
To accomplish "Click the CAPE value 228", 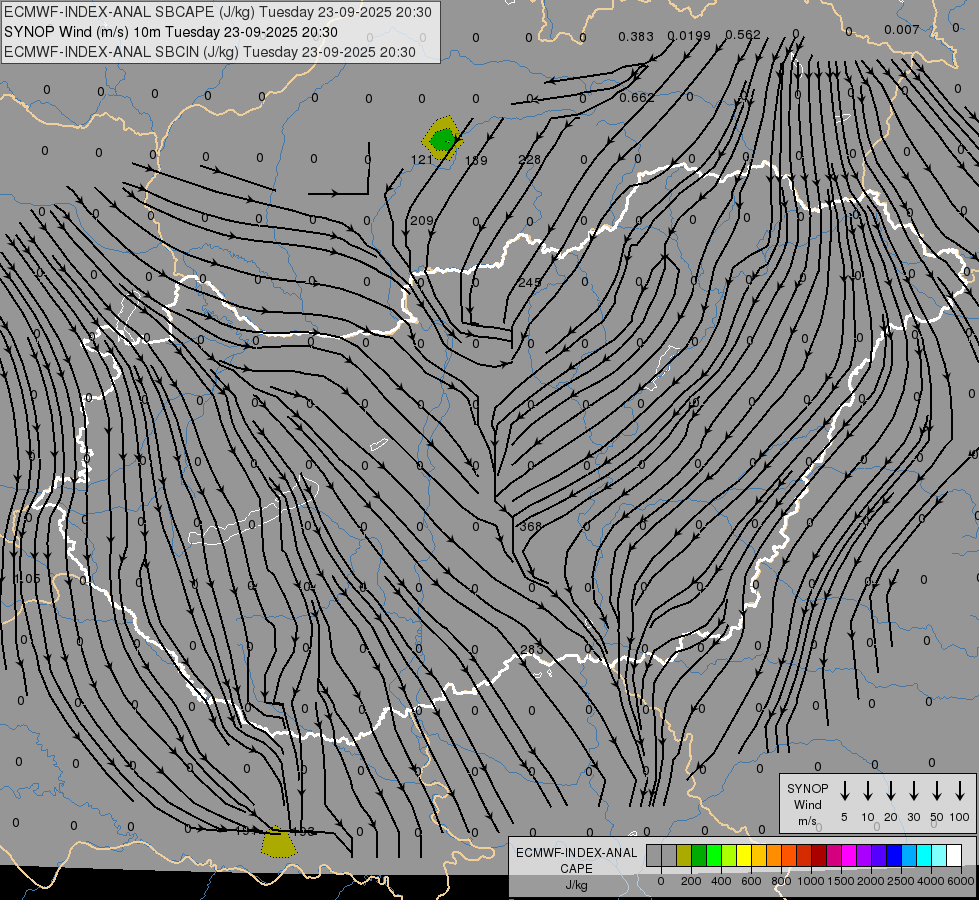I will pyautogui.click(x=529, y=159).
